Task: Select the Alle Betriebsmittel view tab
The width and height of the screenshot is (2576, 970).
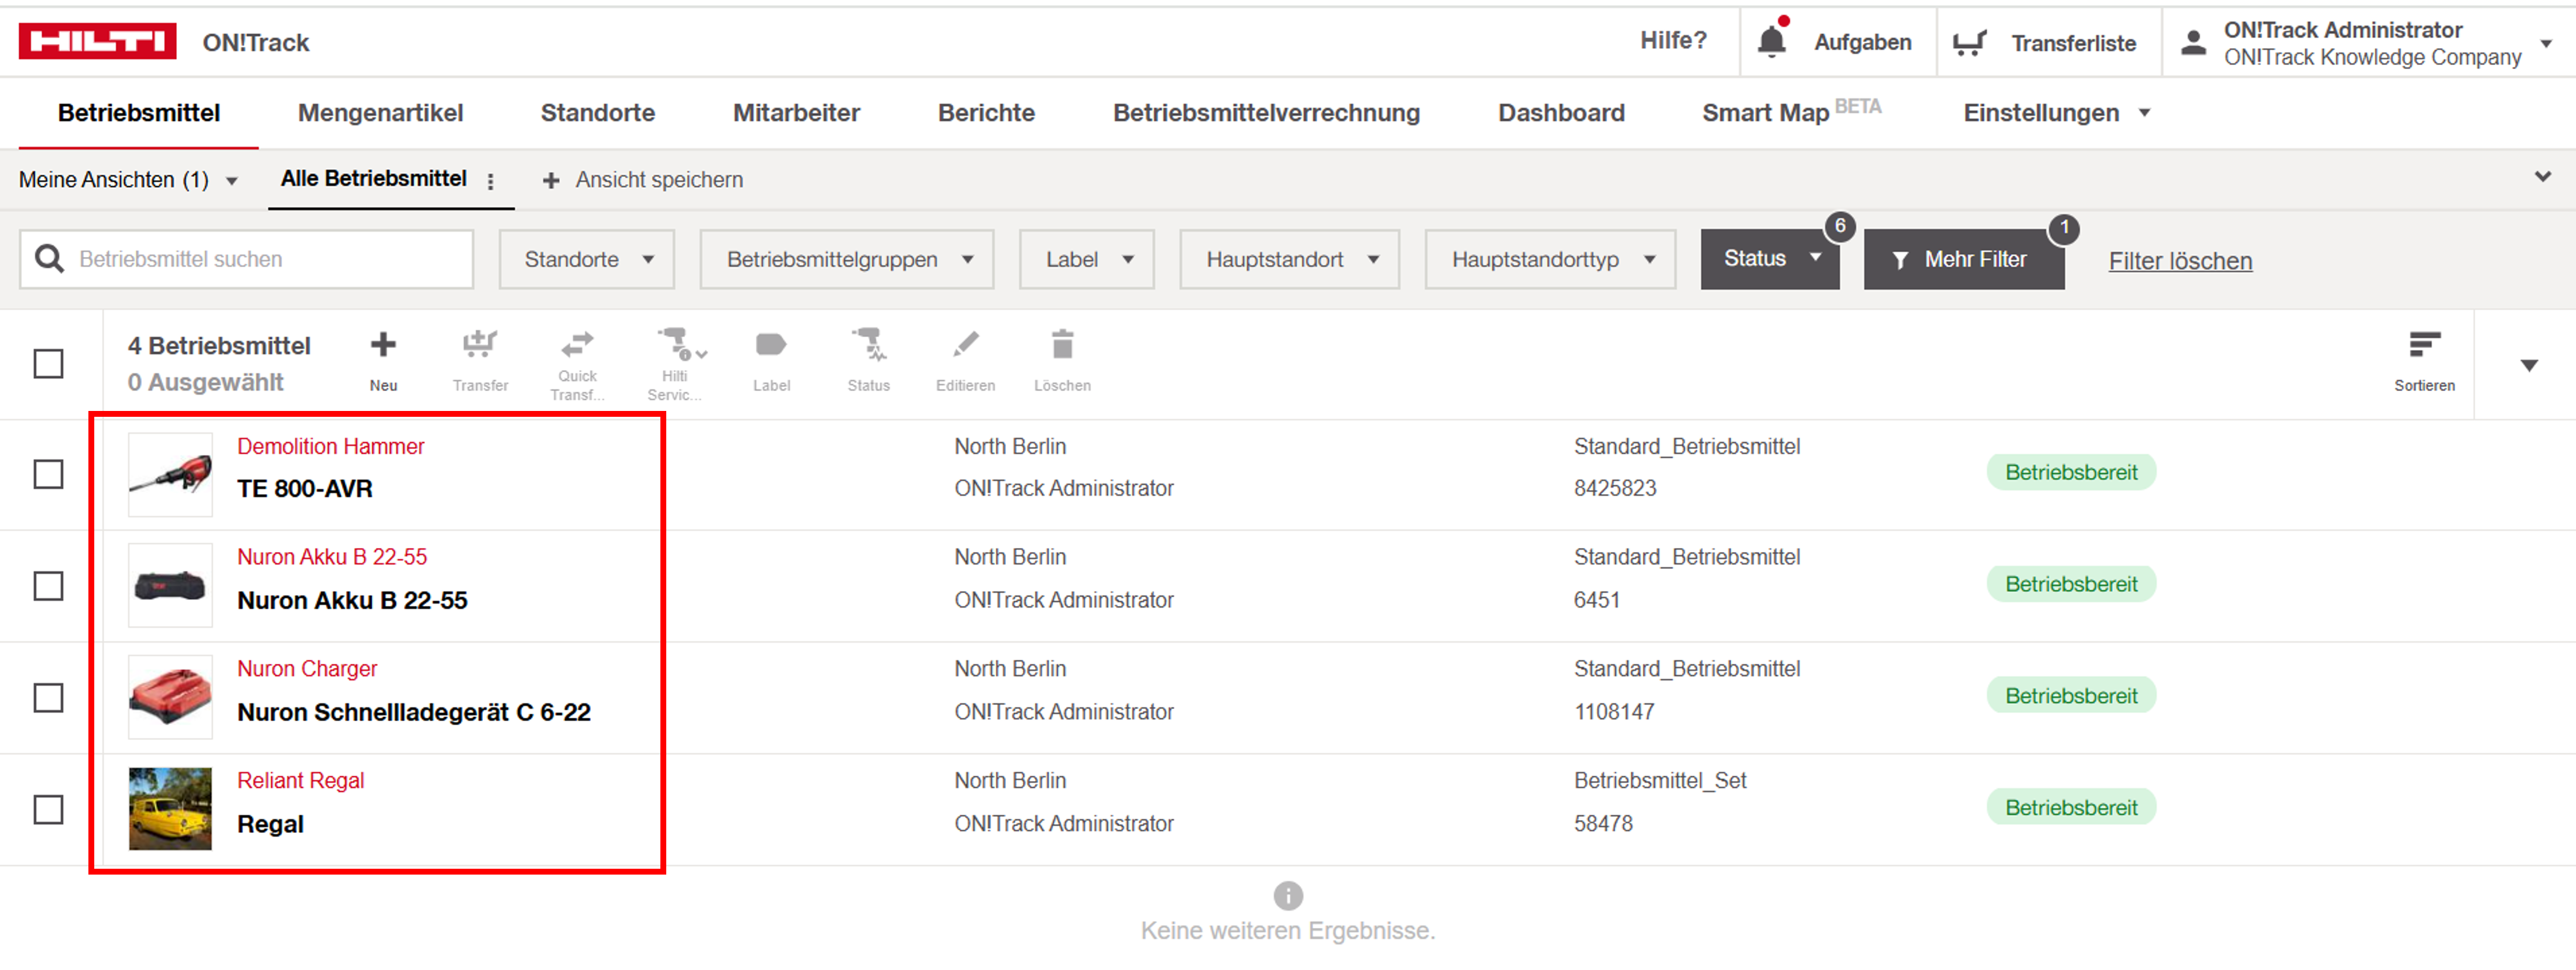Action: click(x=373, y=179)
